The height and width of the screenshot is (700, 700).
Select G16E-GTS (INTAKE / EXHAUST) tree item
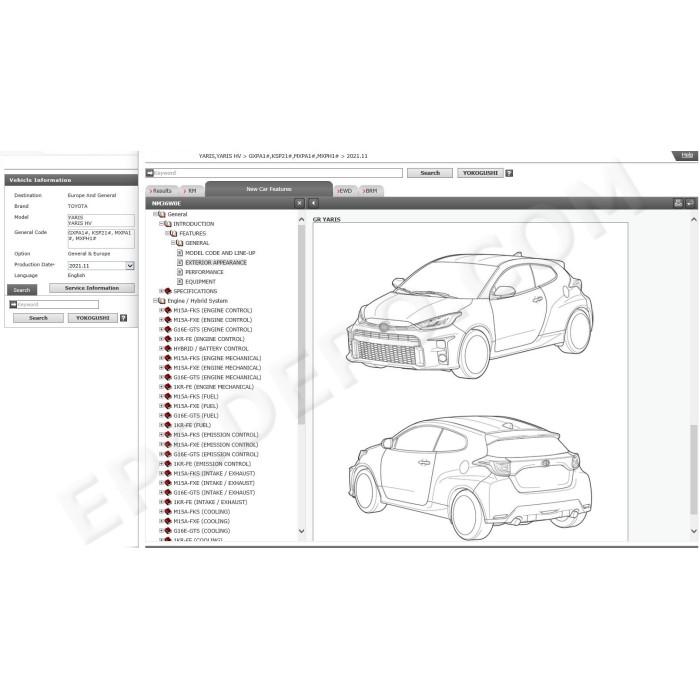214,492
